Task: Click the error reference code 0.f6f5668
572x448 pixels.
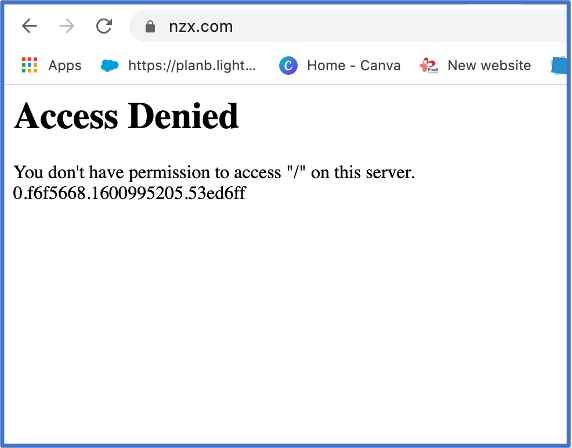Action: 130,193
